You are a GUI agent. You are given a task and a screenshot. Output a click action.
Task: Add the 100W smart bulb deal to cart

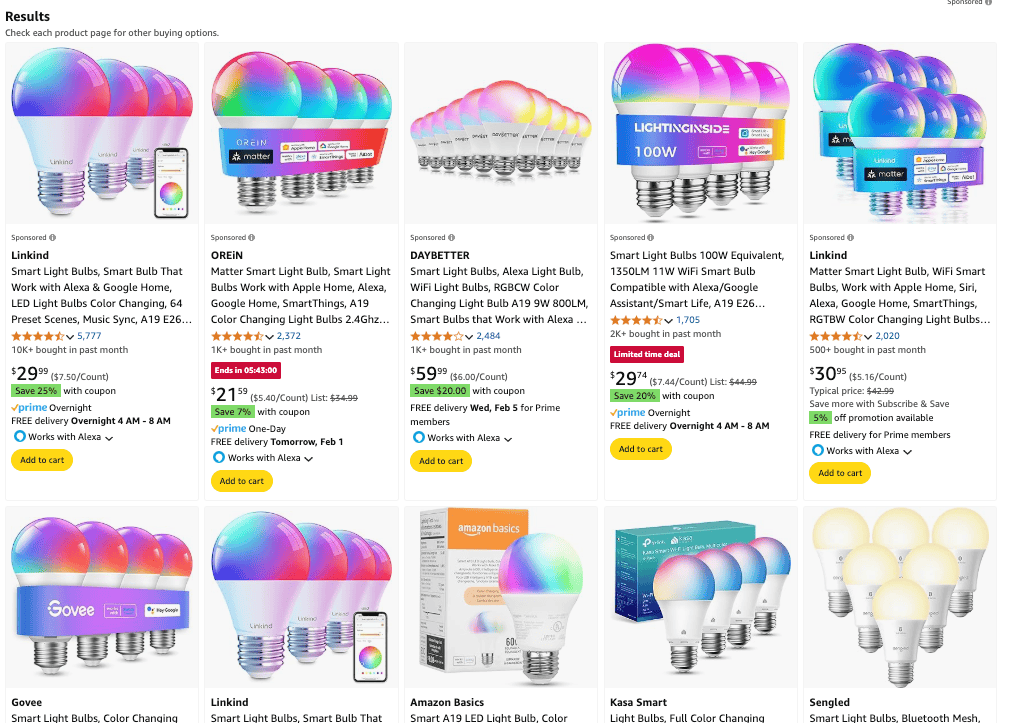(x=640, y=448)
